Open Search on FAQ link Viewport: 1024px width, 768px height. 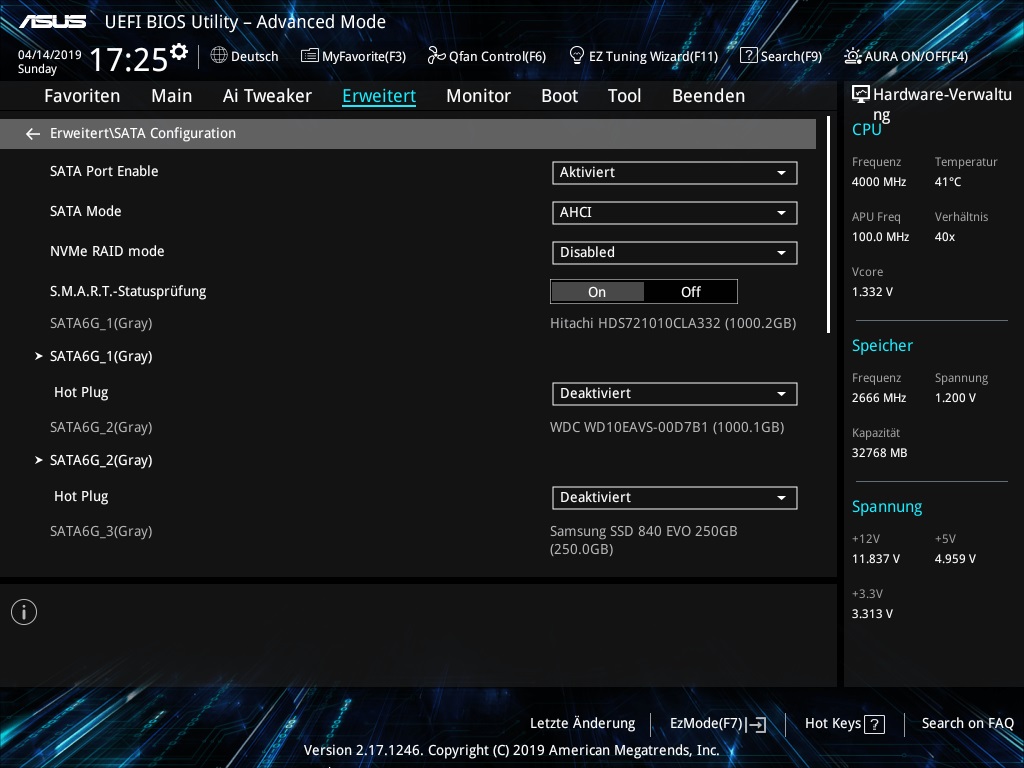tap(967, 724)
